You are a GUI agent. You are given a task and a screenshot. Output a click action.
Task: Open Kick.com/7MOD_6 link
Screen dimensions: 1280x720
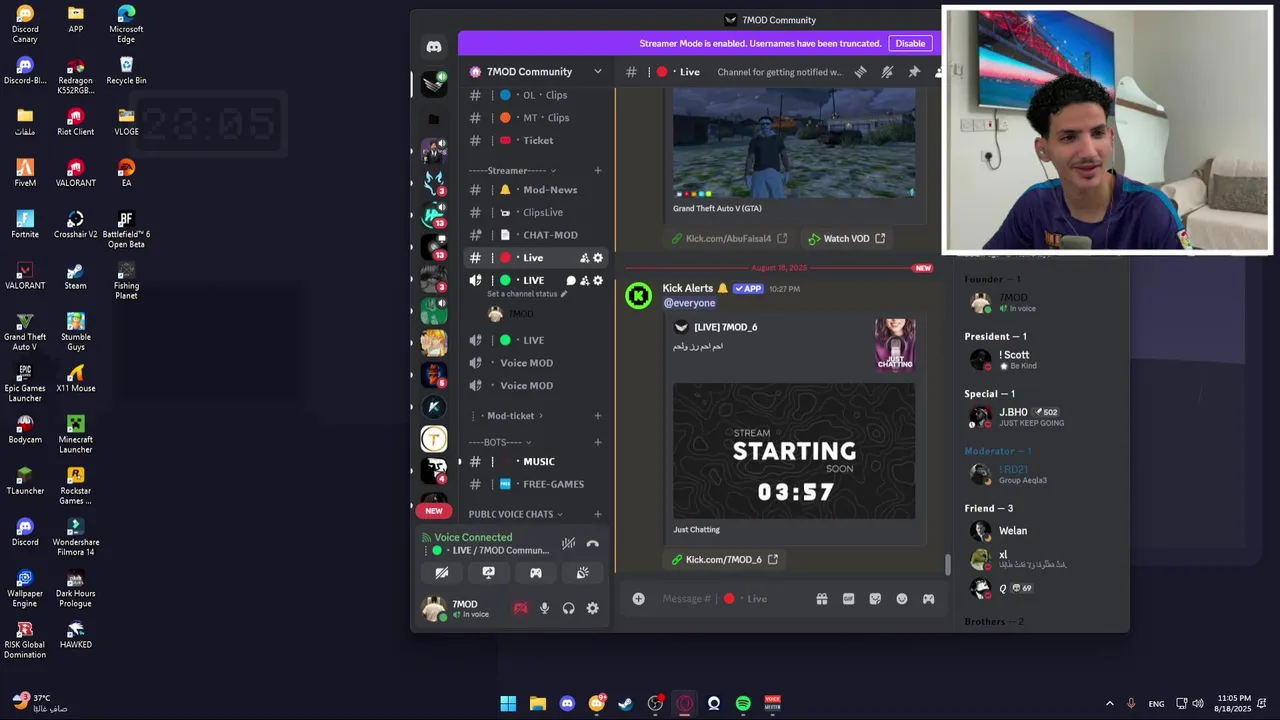pos(724,560)
